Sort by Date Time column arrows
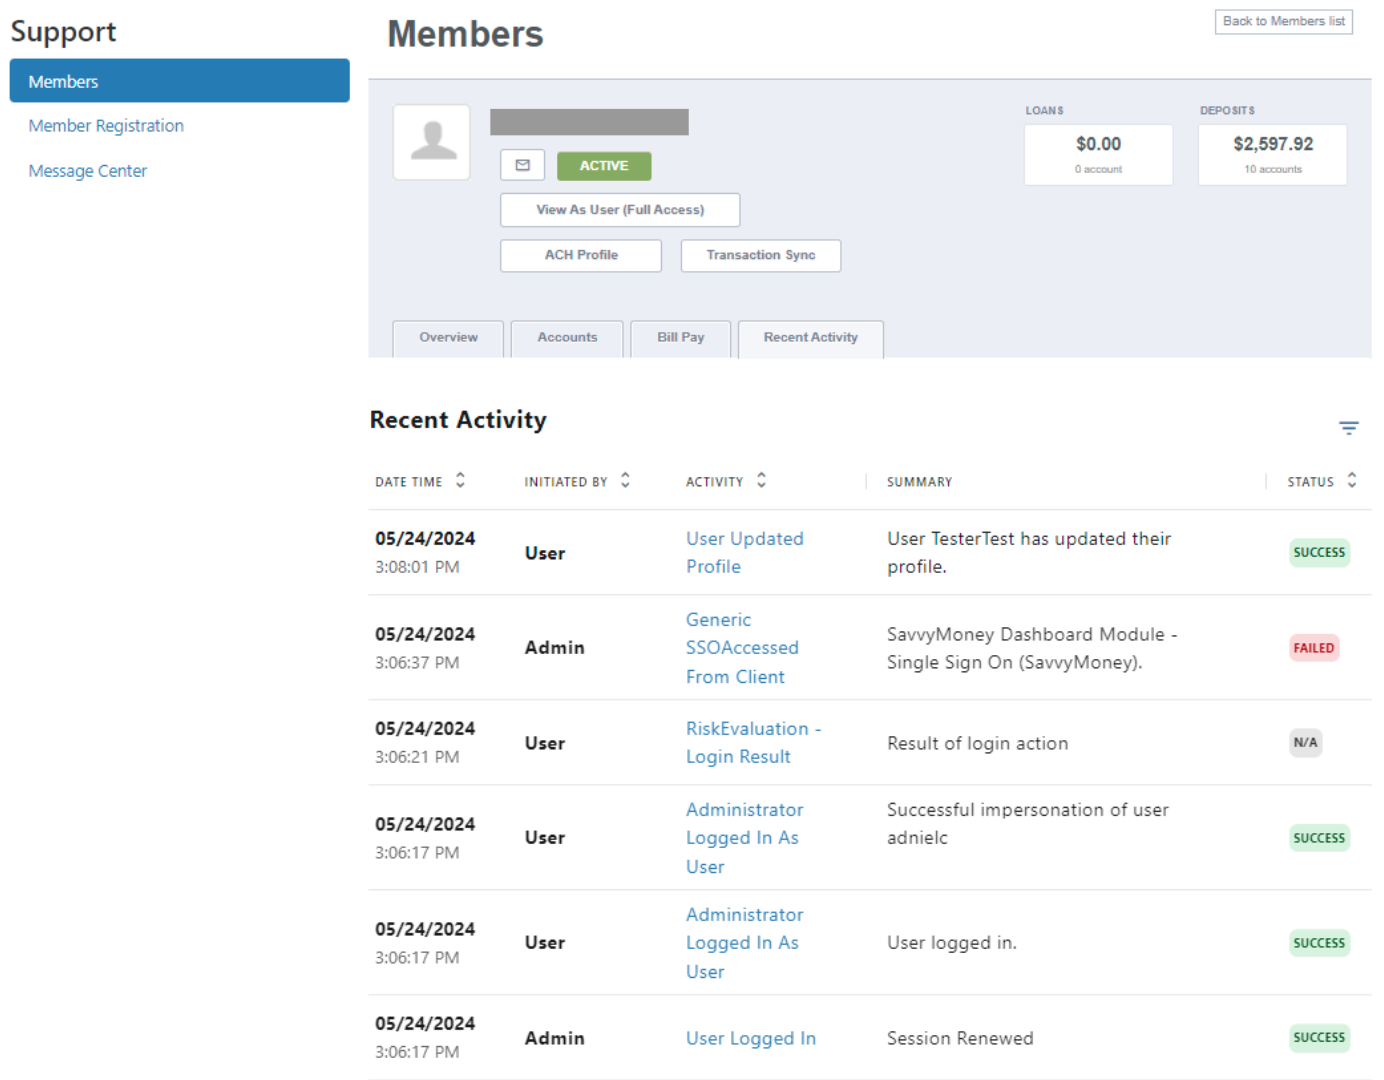Screen dimensions: 1384x1080 pyautogui.click(x=460, y=481)
